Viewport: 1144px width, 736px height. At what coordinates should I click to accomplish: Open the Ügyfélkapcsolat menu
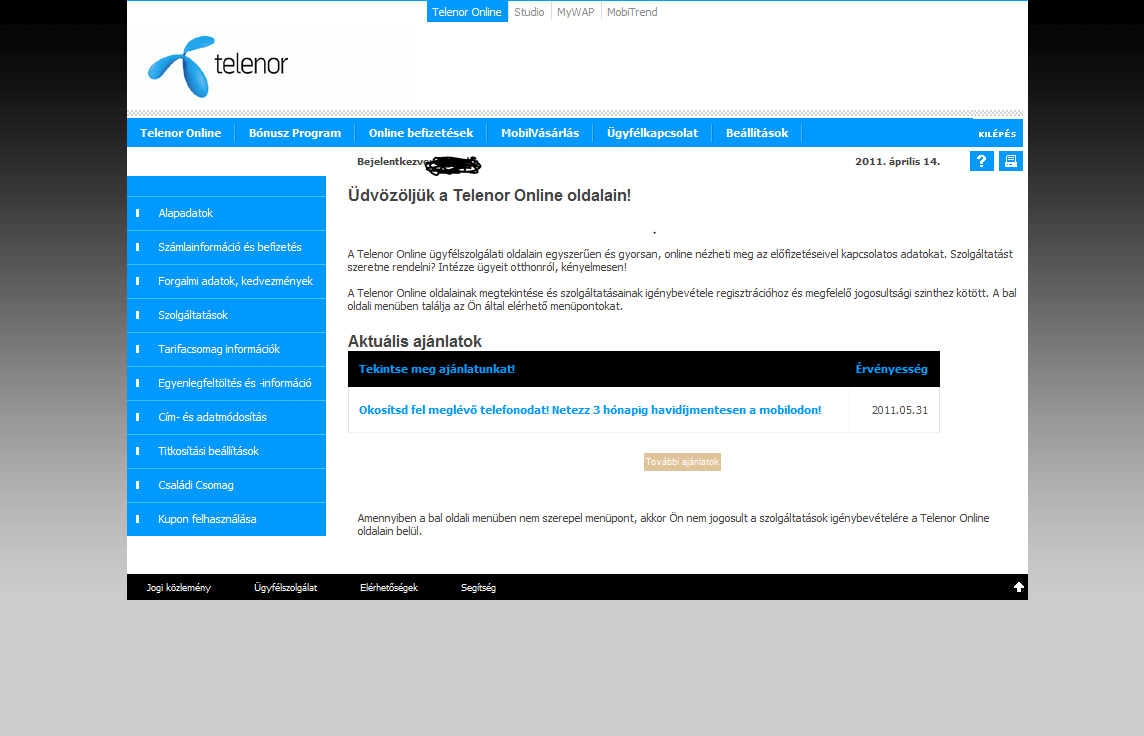pos(652,133)
